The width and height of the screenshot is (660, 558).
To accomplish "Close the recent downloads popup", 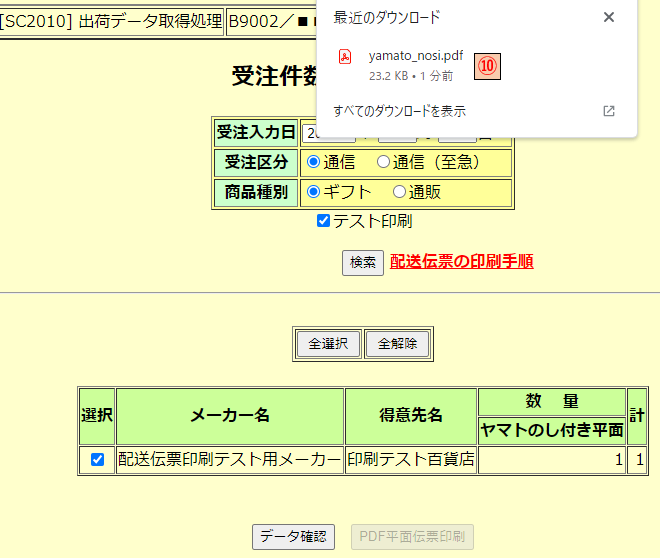I will tap(609, 17).
